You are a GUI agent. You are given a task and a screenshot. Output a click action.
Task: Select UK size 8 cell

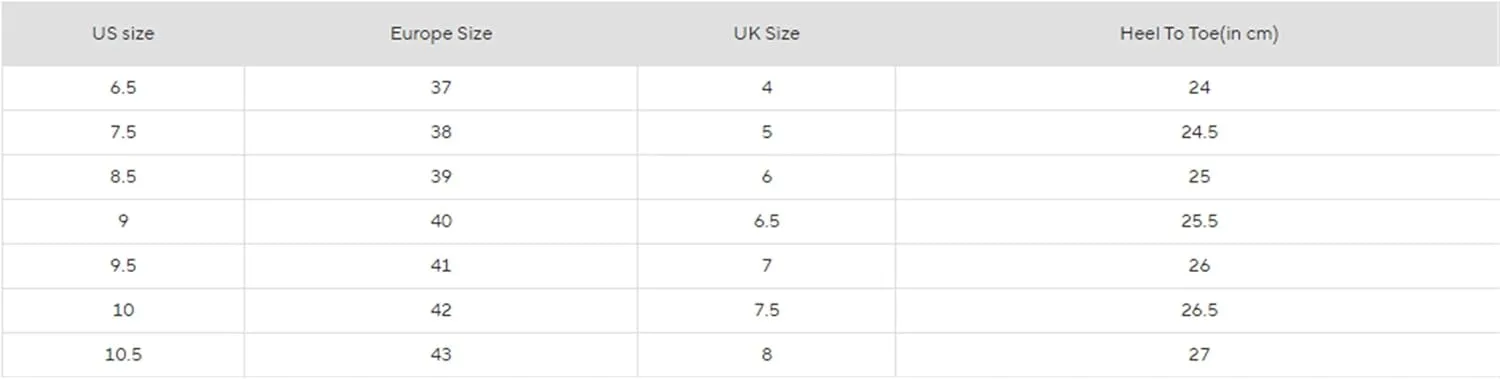coord(766,355)
